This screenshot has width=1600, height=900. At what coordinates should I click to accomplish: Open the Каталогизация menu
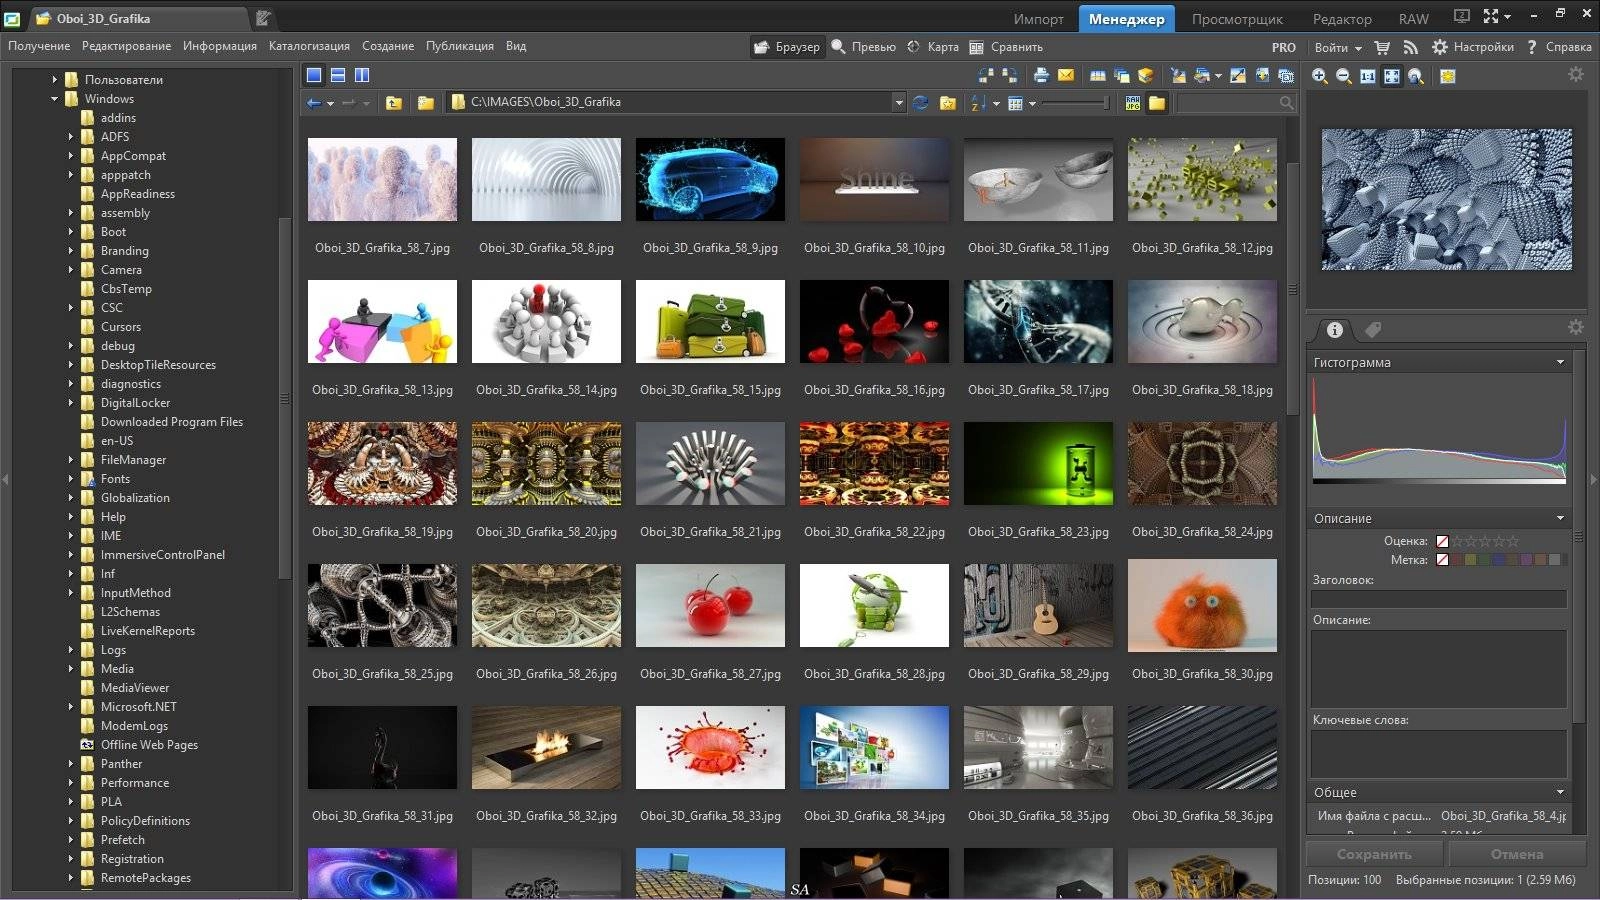pos(309,46)
